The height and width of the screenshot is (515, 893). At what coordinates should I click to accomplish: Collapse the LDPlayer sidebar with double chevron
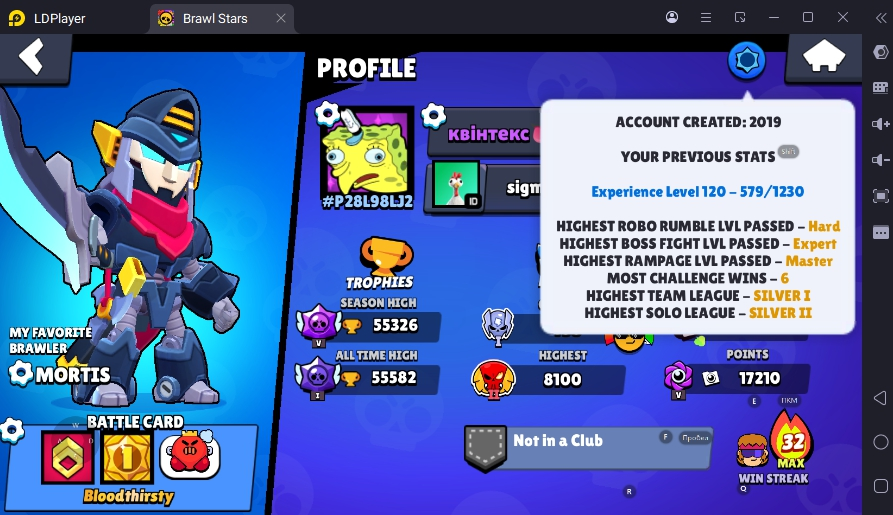coord(880,18)
